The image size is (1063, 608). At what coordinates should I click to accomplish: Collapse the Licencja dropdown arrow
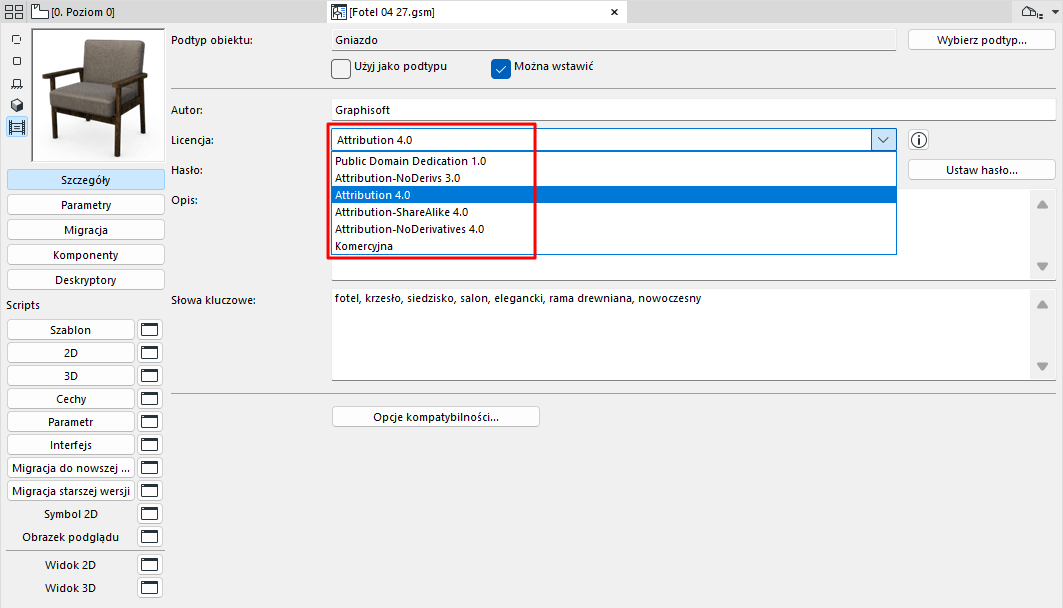tap(883, 140)
